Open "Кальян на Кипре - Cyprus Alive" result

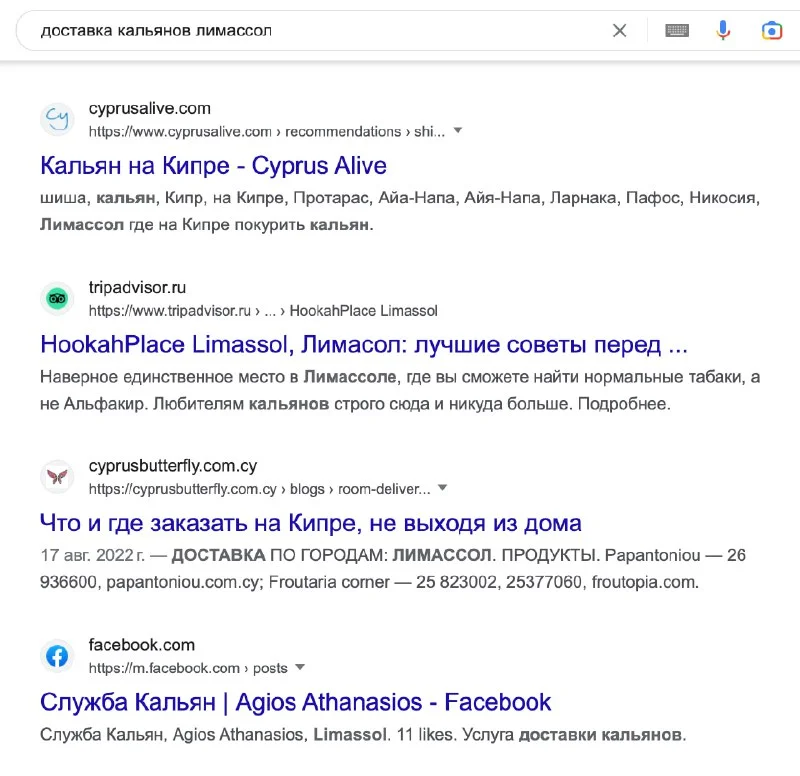(213, 165)
